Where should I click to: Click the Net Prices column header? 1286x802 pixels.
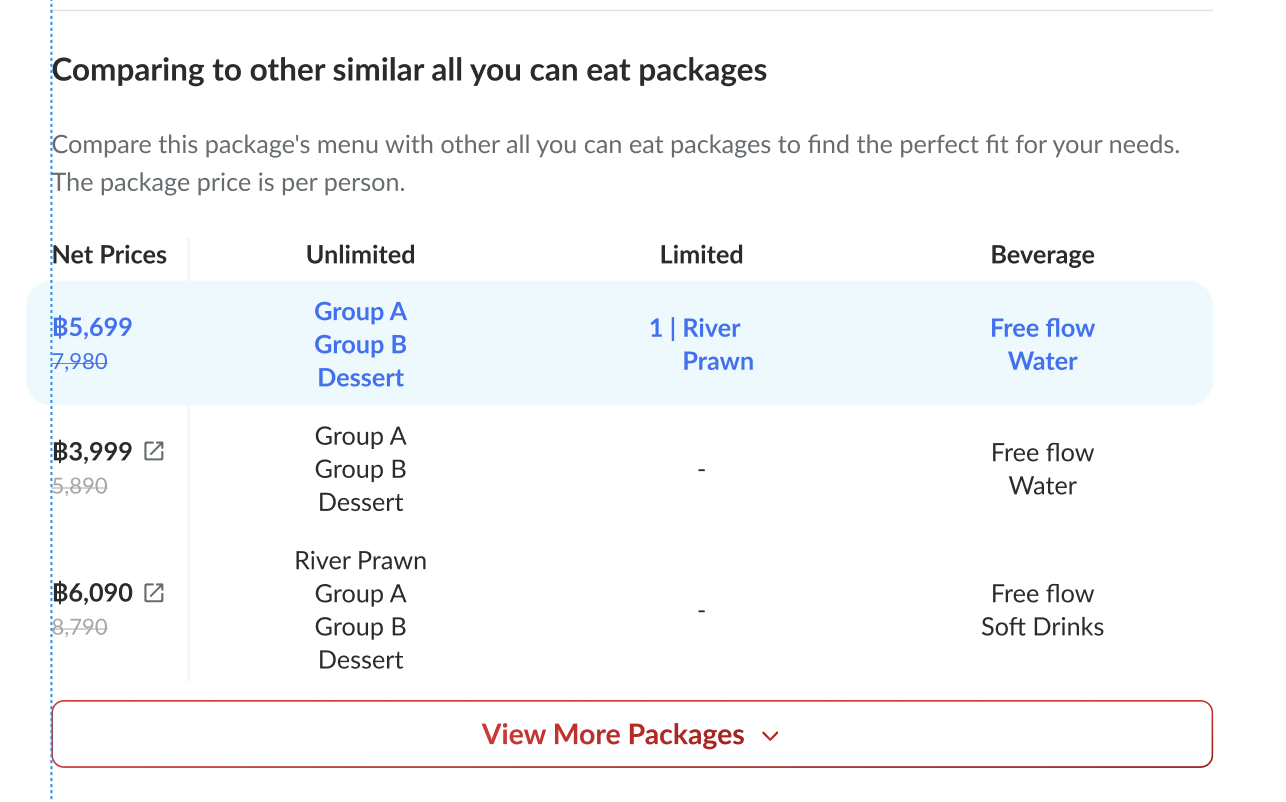click(x=110, y=255)
